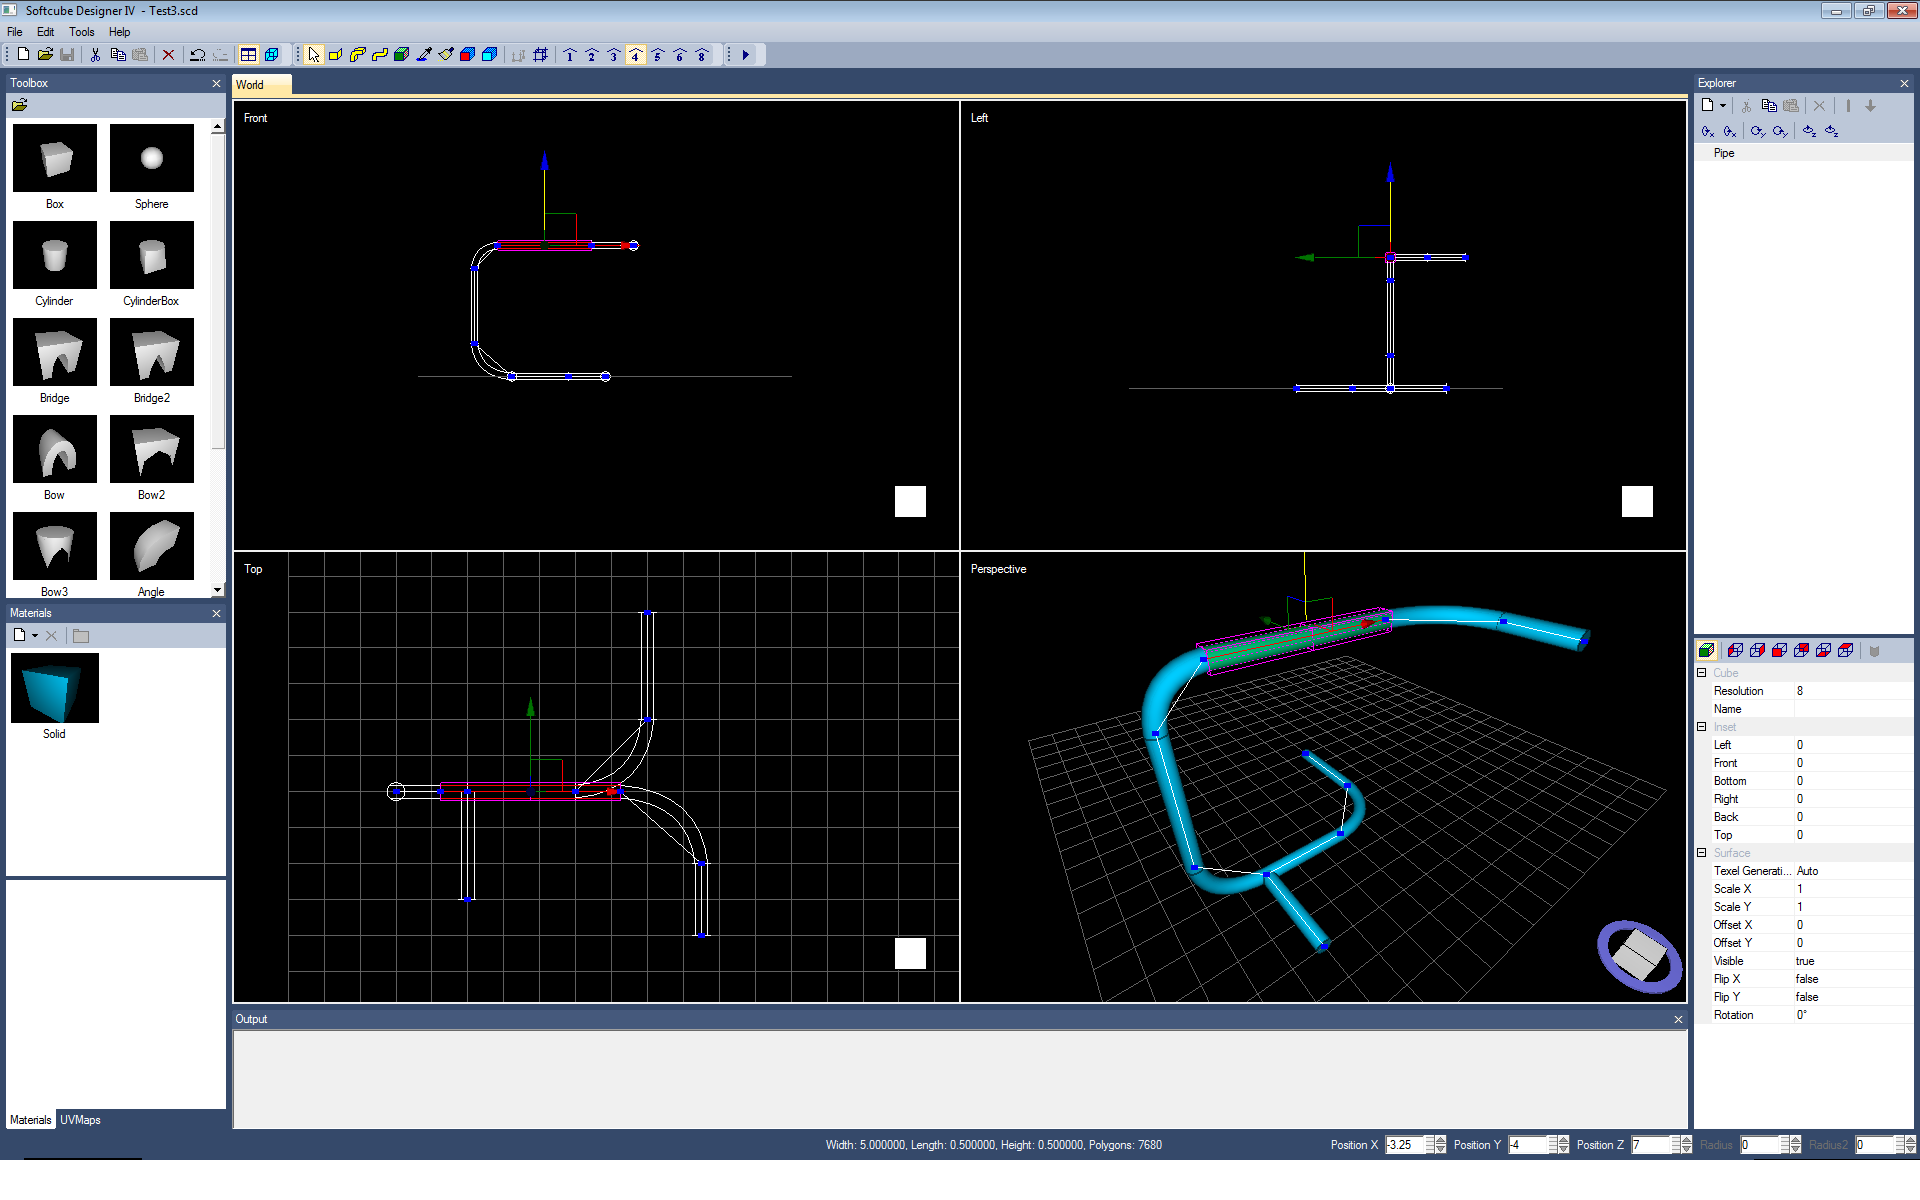Toggle the four-viewport layout button

coord(248,55)
